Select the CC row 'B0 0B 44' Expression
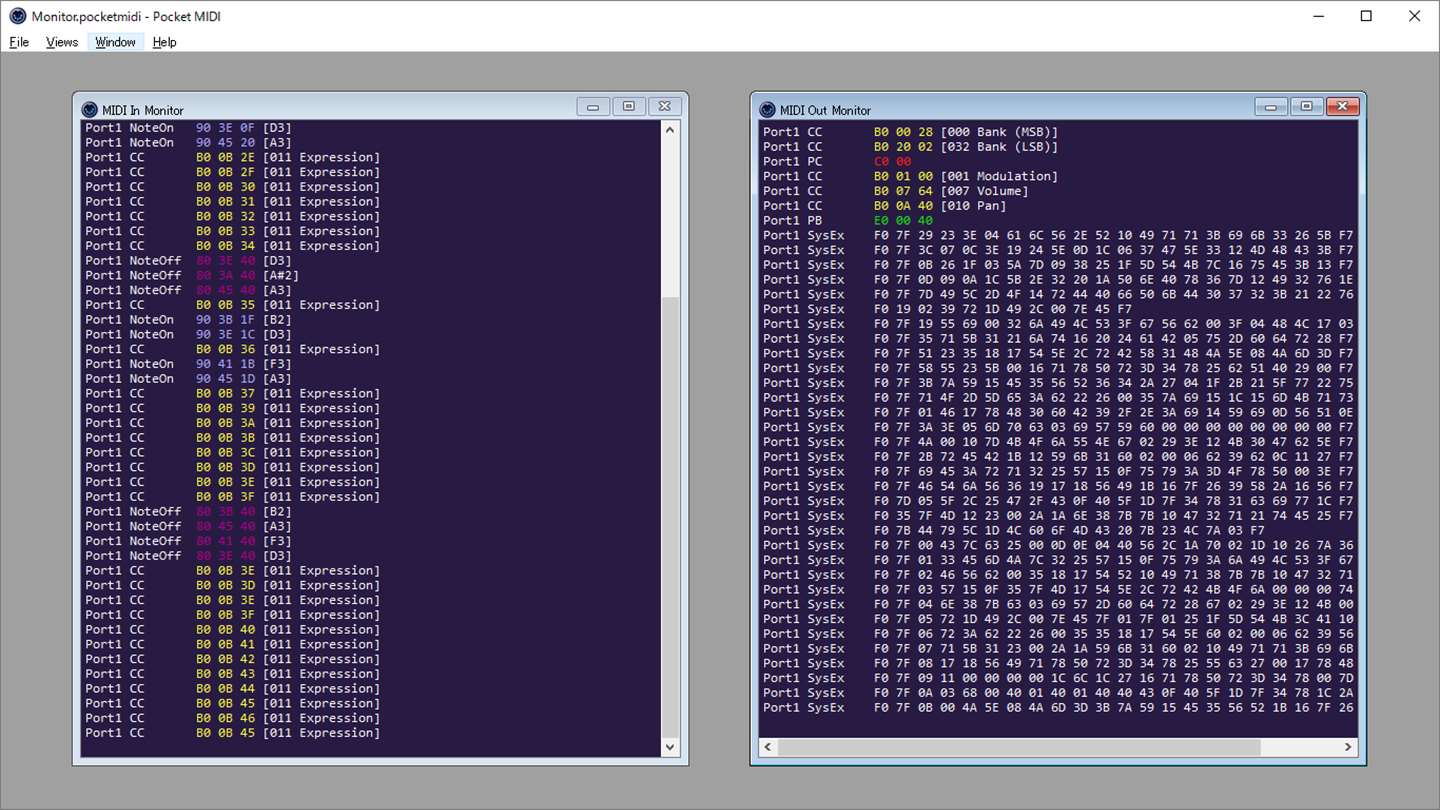This screenshot has width=1440, height=810. coord(232,689)
